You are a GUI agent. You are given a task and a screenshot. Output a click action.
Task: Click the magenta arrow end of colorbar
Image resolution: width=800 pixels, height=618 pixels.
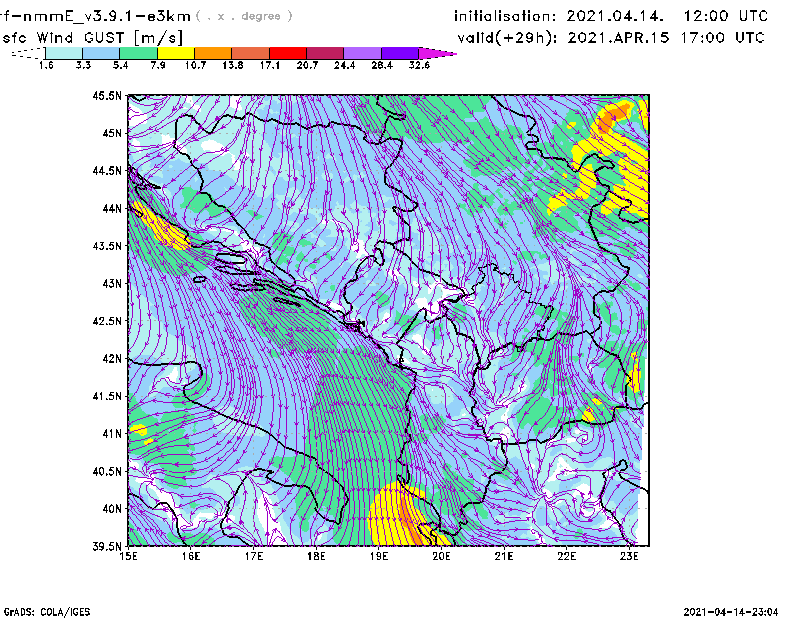pos(437,53)
